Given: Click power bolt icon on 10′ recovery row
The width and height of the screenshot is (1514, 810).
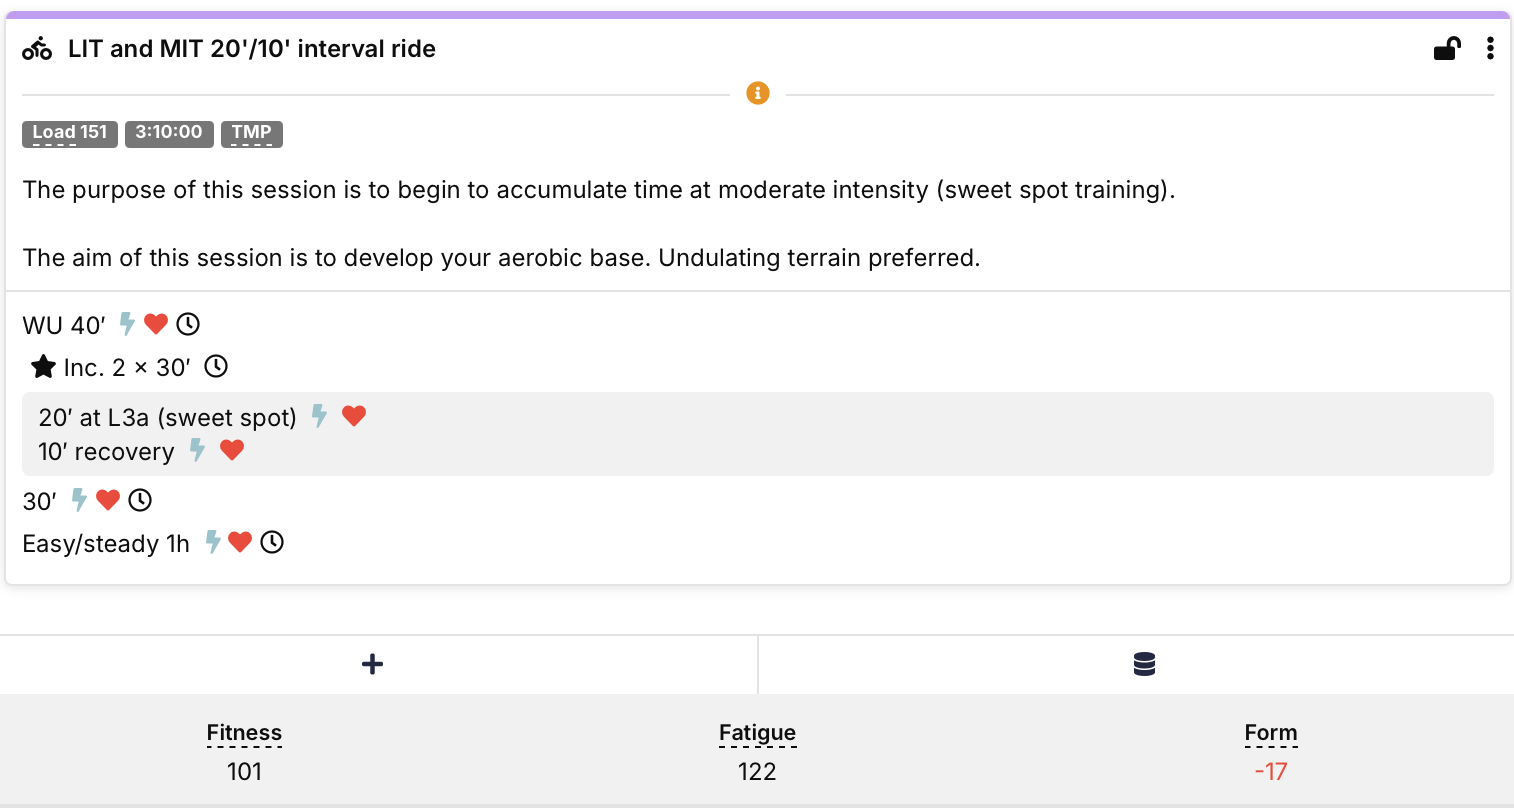Looking at the screenshot, I should (x=198, y=451).
